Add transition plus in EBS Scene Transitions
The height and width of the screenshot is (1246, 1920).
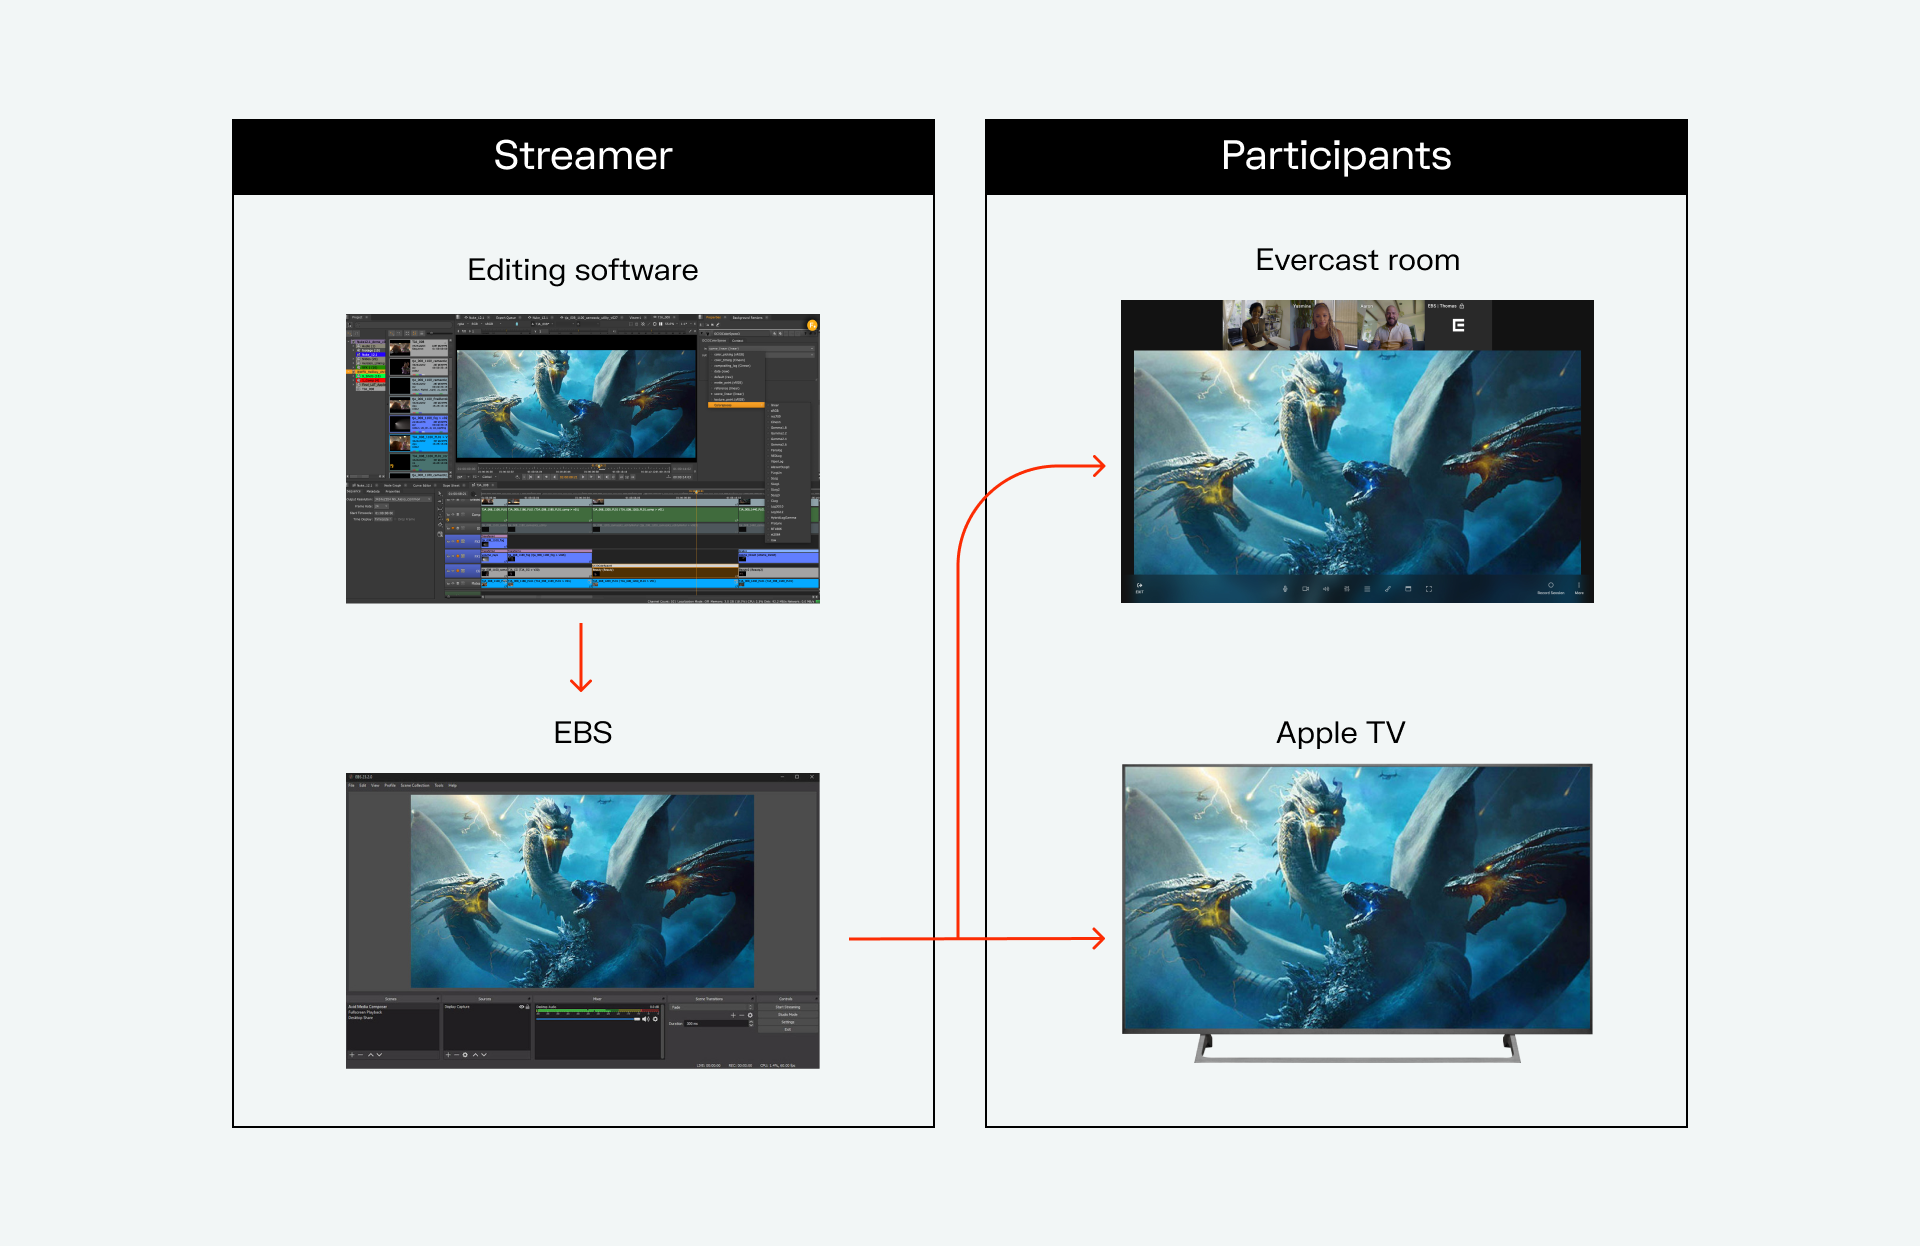[x=733, y=1015]
